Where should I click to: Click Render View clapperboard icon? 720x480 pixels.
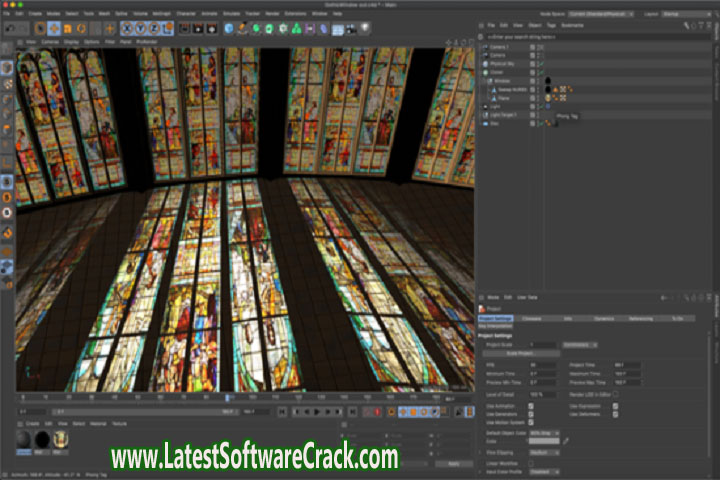(185, 28)
